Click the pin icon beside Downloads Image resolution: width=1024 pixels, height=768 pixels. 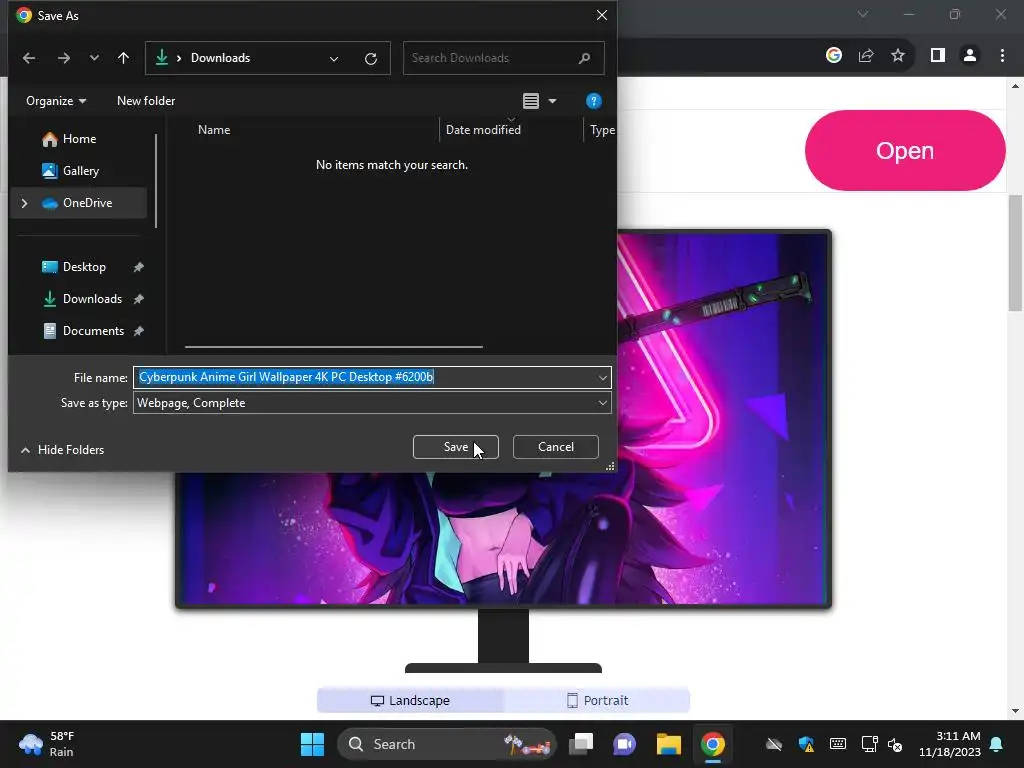[x=138, y=298]
